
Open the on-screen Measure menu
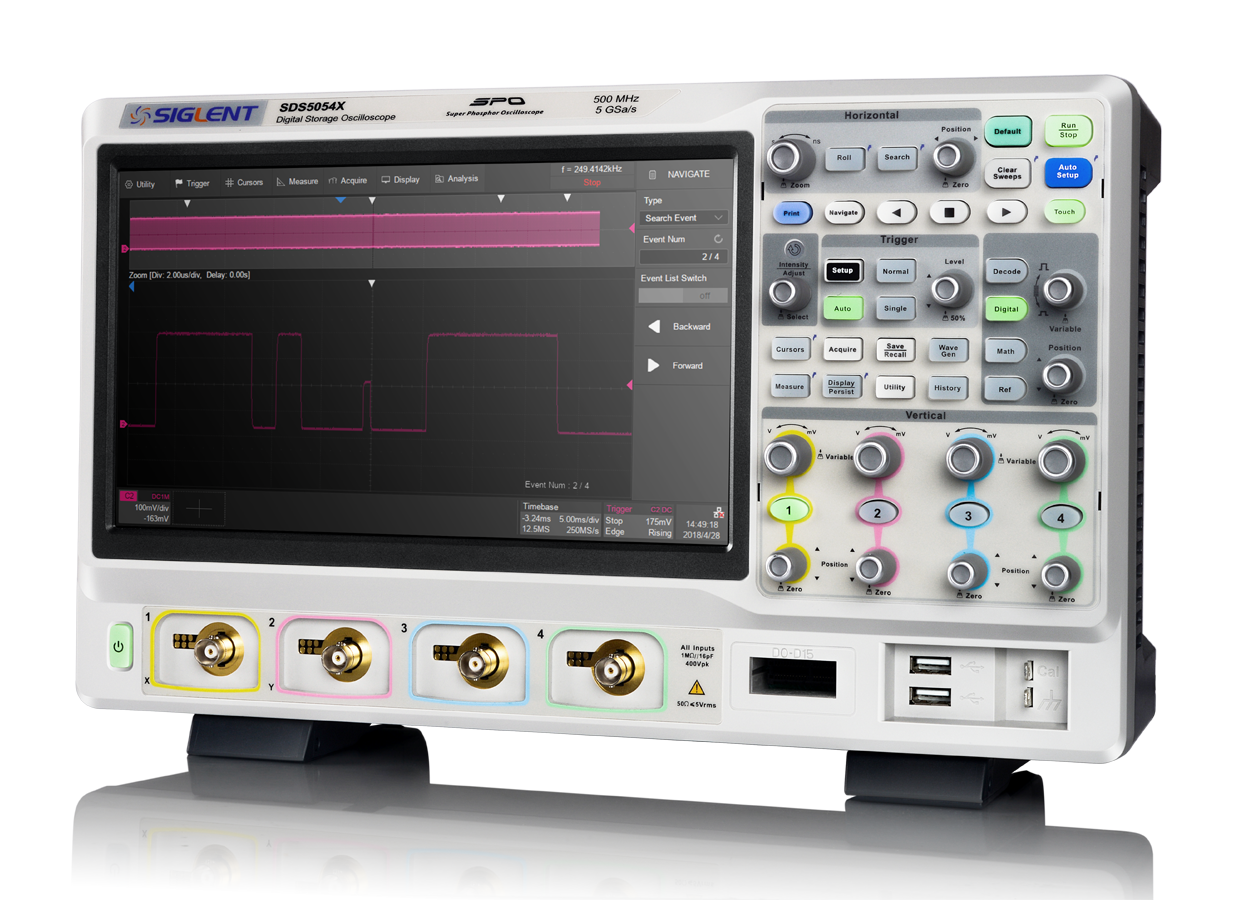pos(297,182)
